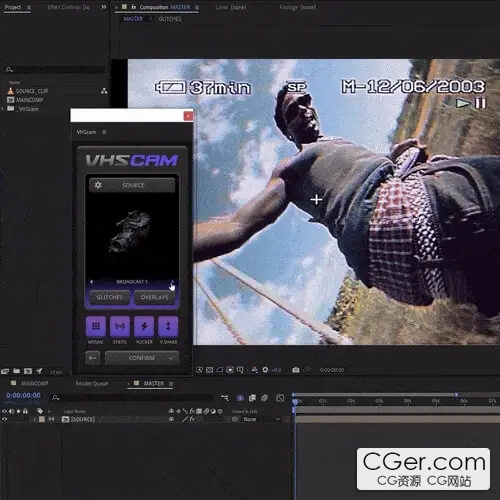Click the Source button in VHSCam
500x500 pixels.
[x=132, y=185]
